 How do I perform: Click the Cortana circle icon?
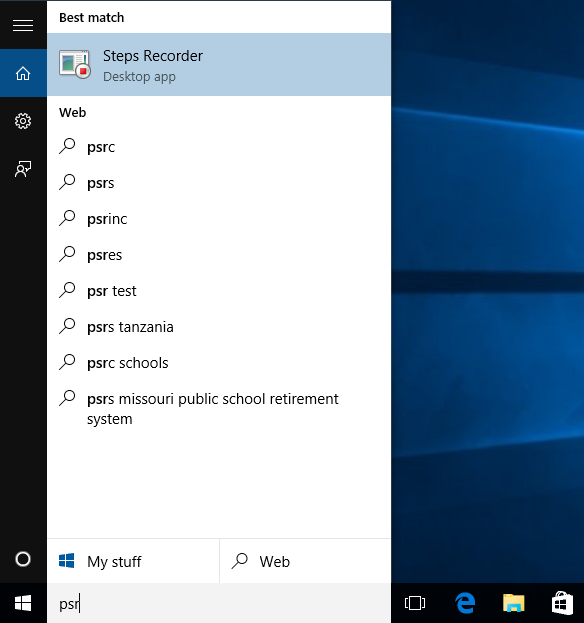coord(23,559)
